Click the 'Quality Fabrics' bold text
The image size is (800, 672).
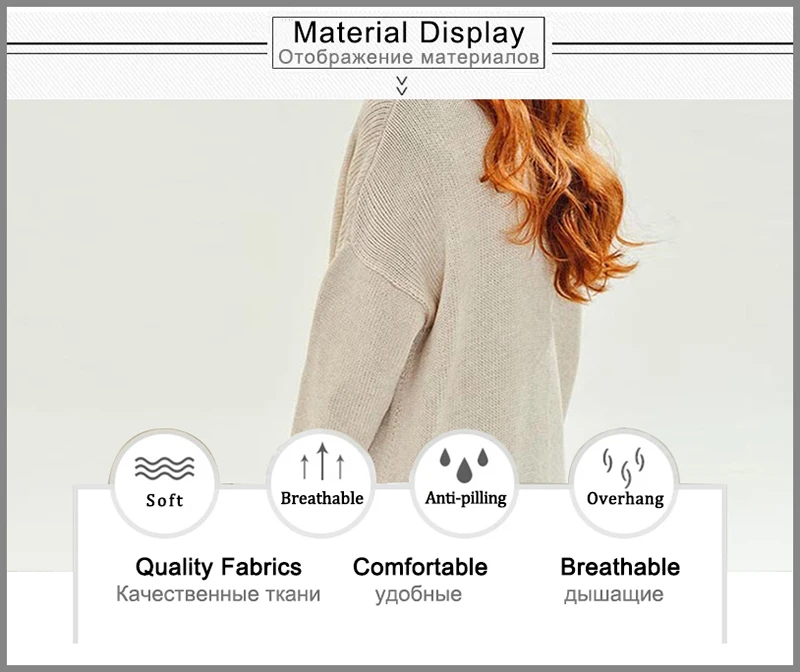tap(218, 567)
